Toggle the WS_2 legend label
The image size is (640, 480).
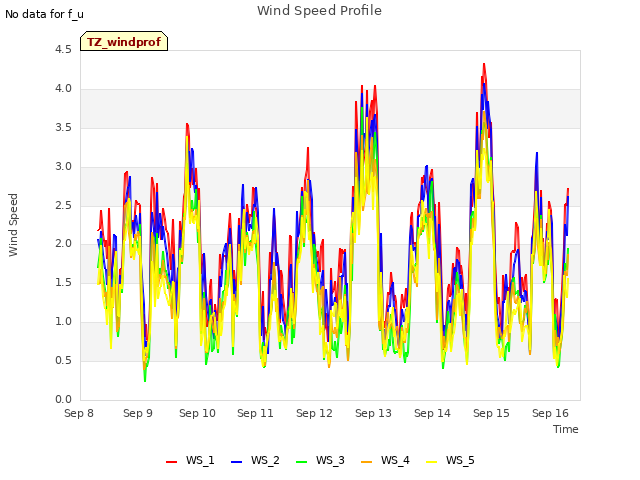tap(265, 460)
